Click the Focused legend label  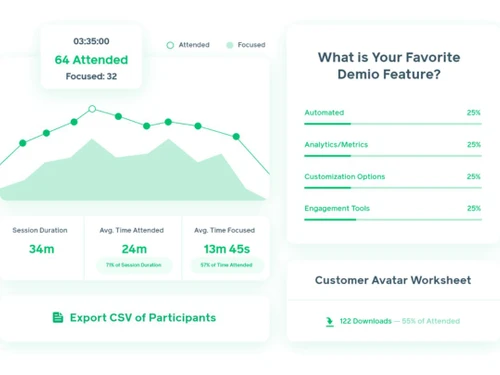[x=251, y=45]
